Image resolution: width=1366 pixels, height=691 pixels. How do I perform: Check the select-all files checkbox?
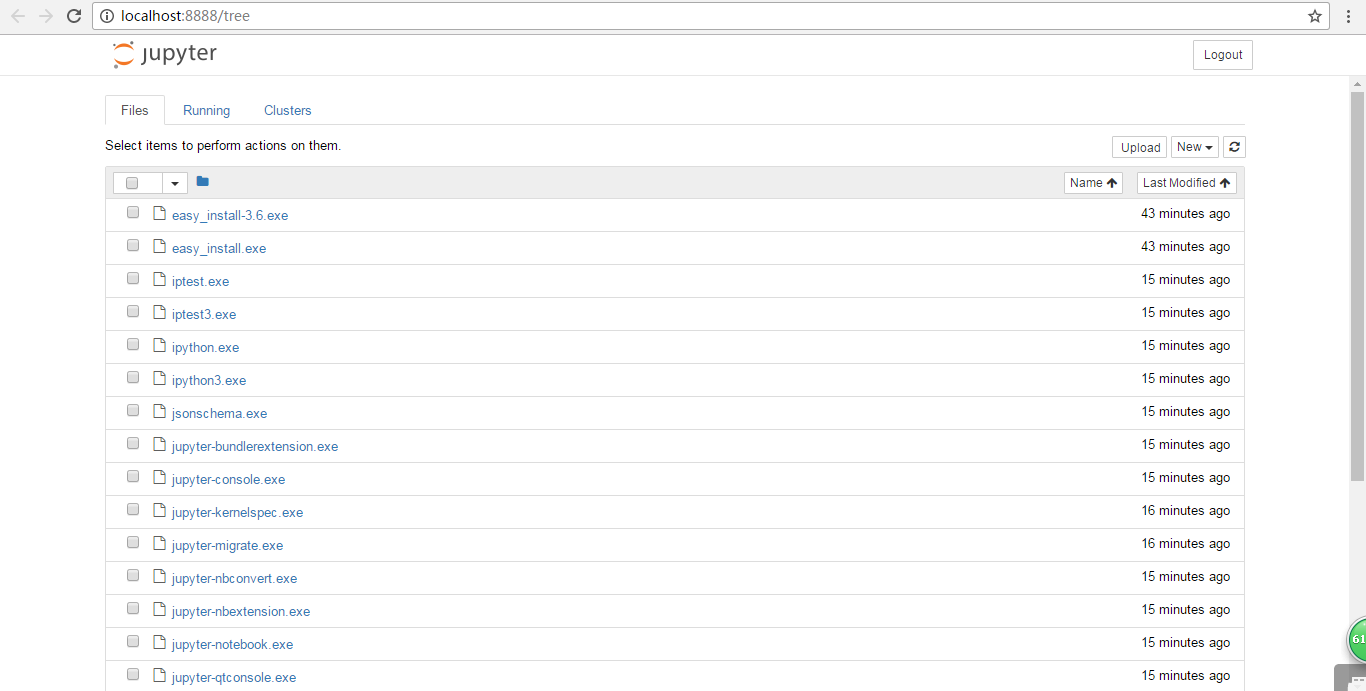[132, 183]
